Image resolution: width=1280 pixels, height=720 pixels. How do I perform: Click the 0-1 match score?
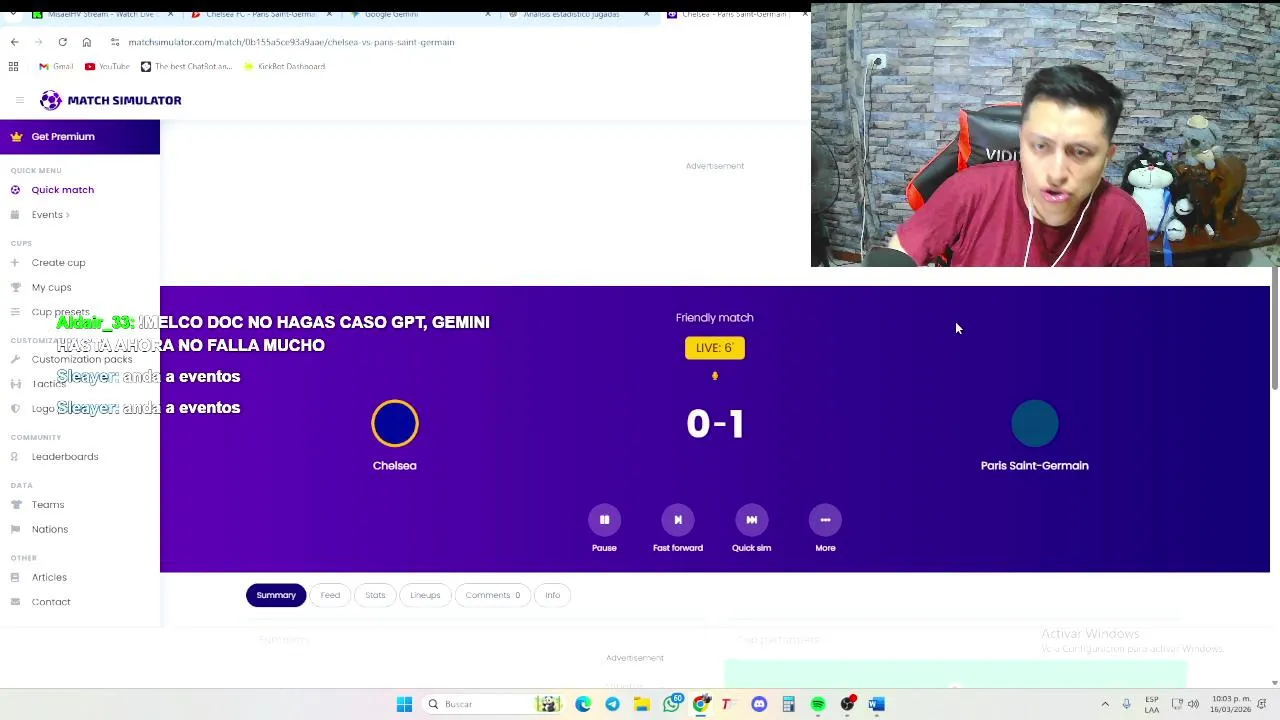tap(715, 424)
